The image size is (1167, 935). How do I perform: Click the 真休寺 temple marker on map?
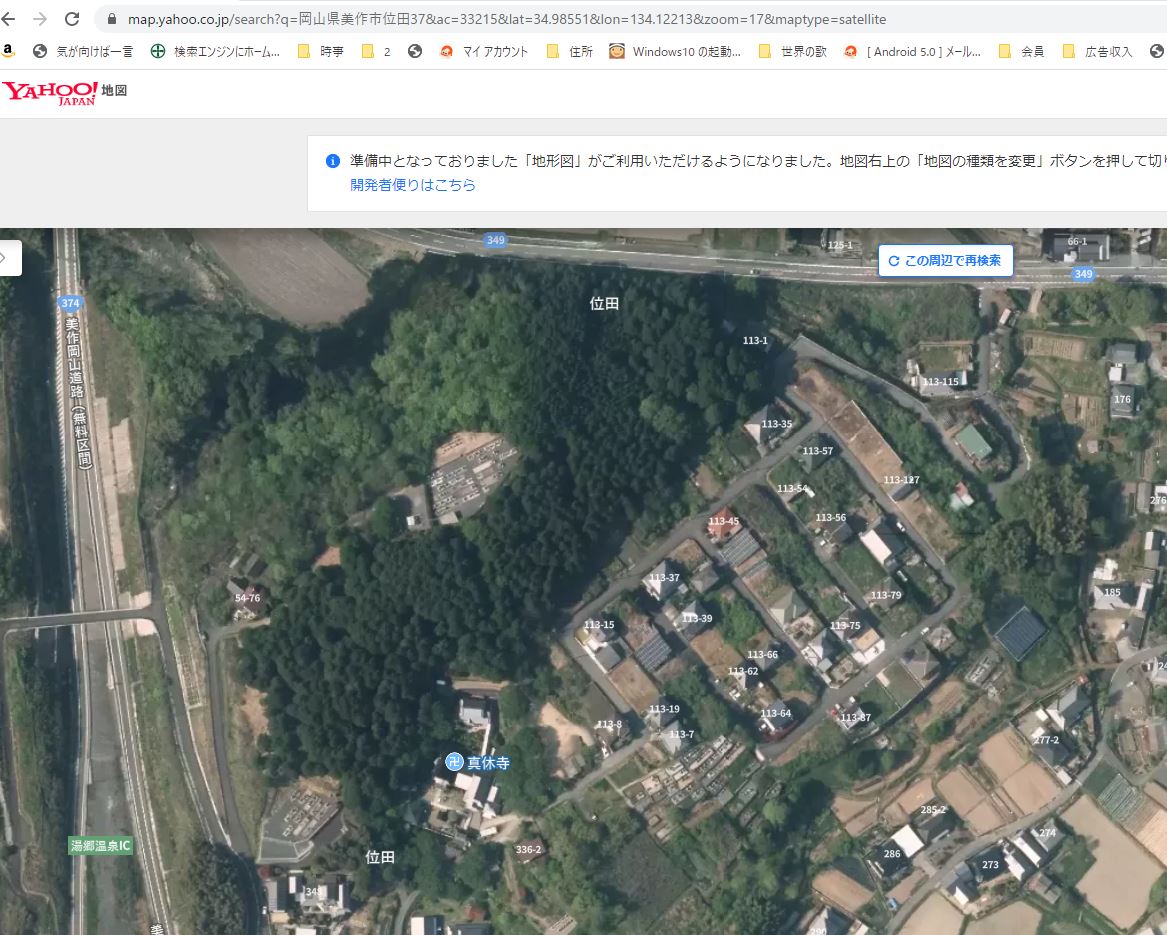(x=454, y=762)
